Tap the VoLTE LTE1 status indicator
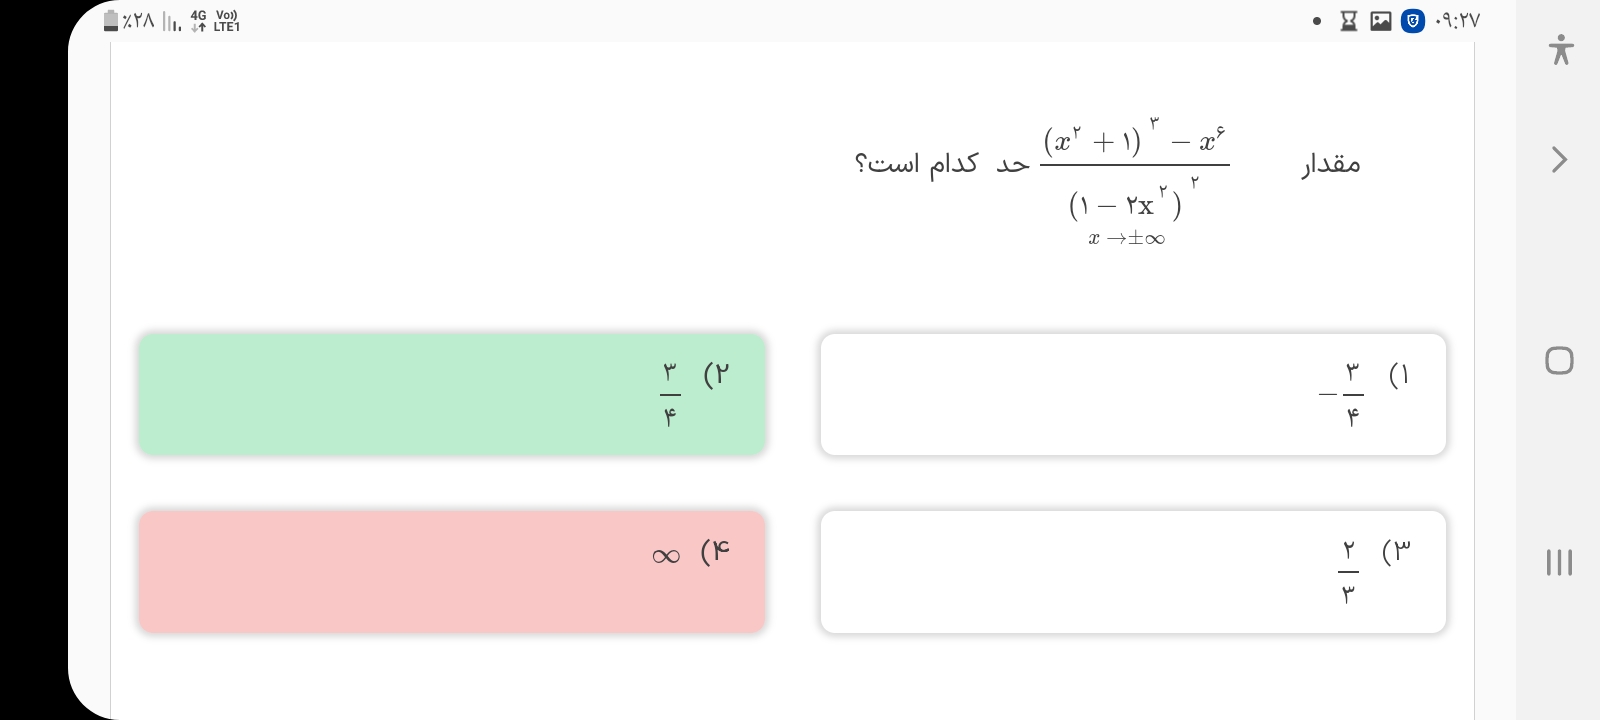The image size is (1600, 720). [x=227, y=21]
